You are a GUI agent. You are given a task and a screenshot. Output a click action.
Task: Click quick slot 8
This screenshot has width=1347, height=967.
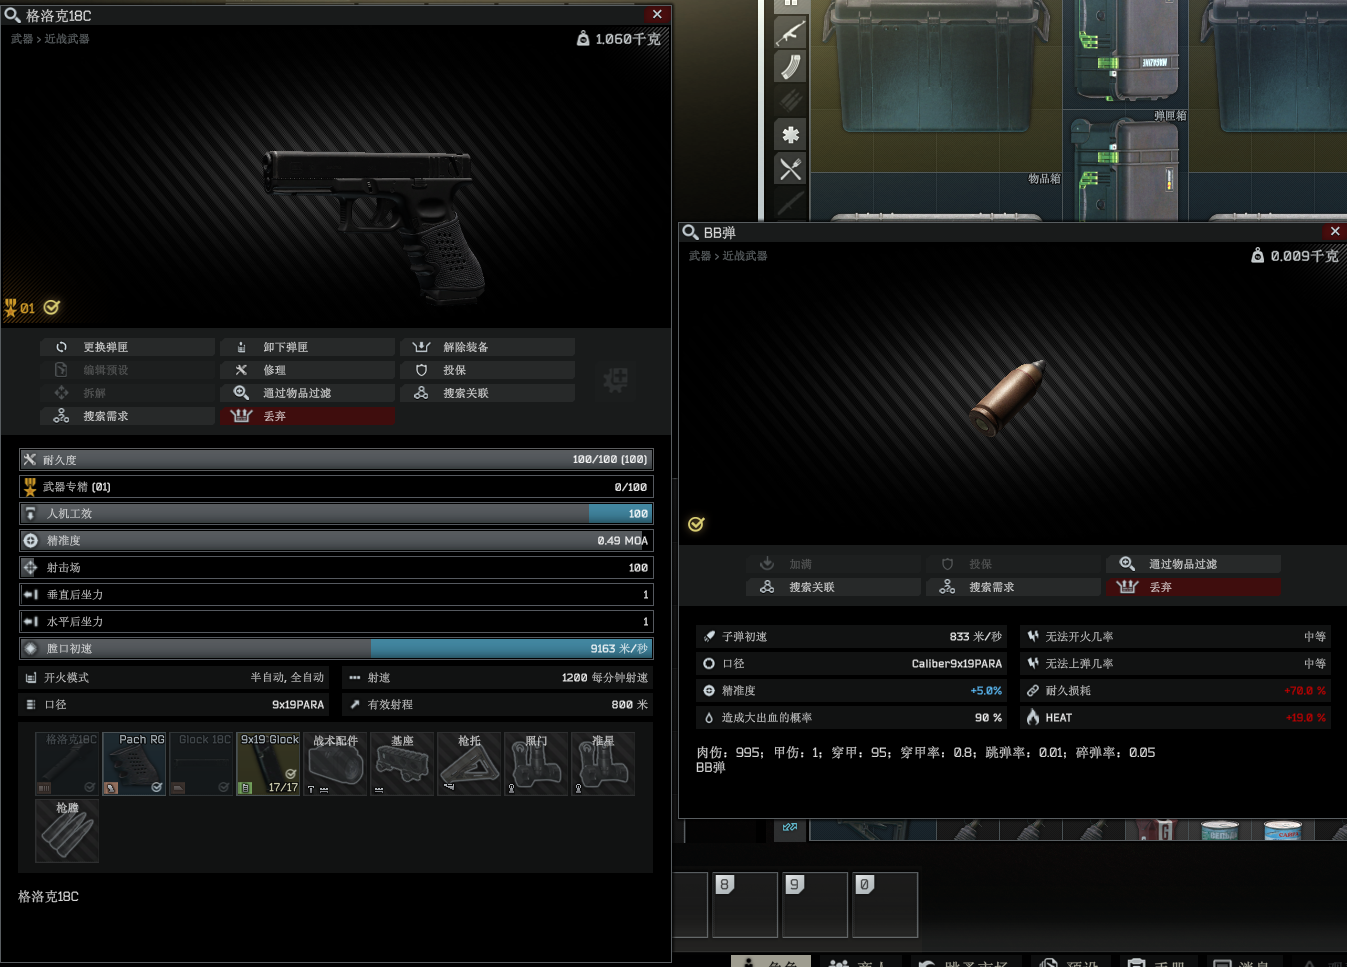[x=745, y=905]
